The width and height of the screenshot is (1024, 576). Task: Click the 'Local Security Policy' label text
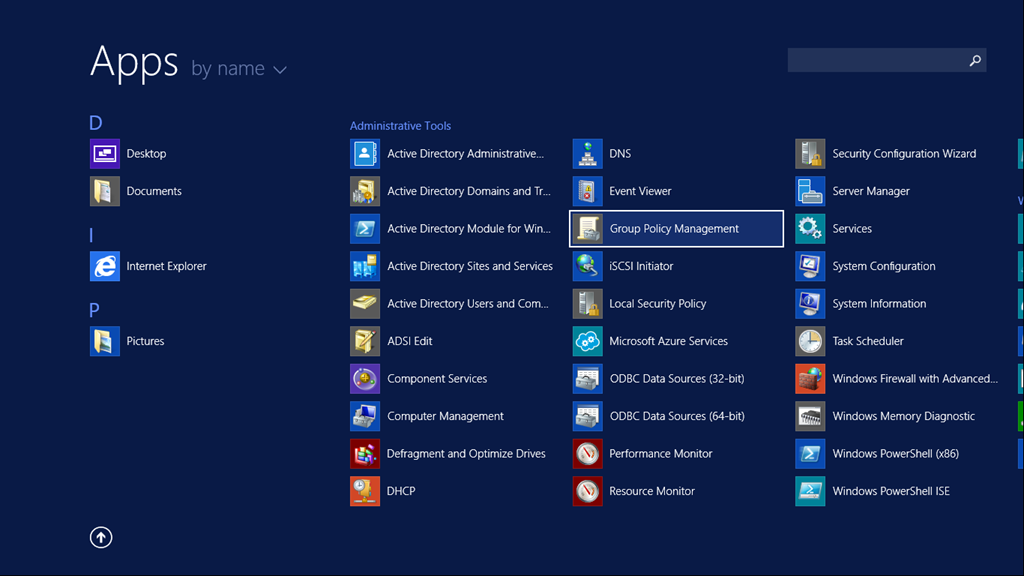pyautogui.click(x=658, y=304)
